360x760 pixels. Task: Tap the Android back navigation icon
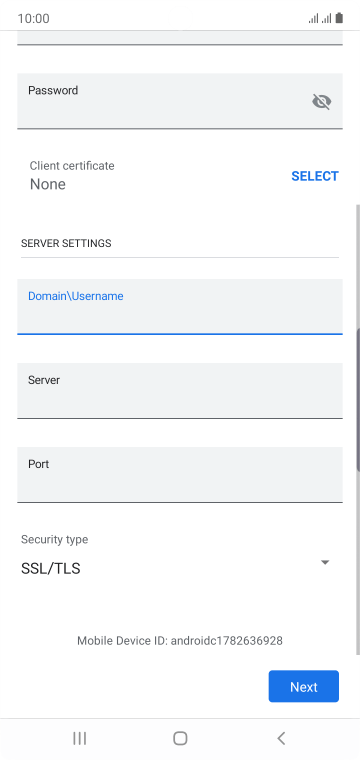[281, 738]
